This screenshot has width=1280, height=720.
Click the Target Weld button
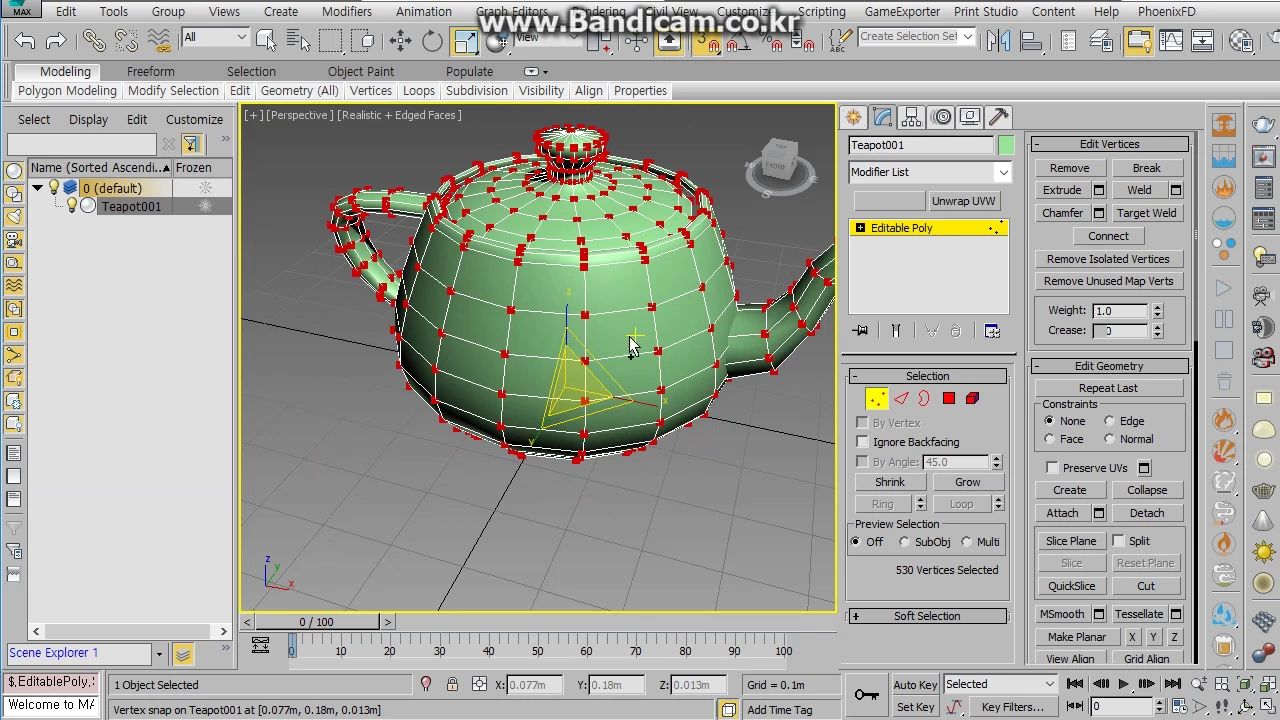(x=1147, y=213)
